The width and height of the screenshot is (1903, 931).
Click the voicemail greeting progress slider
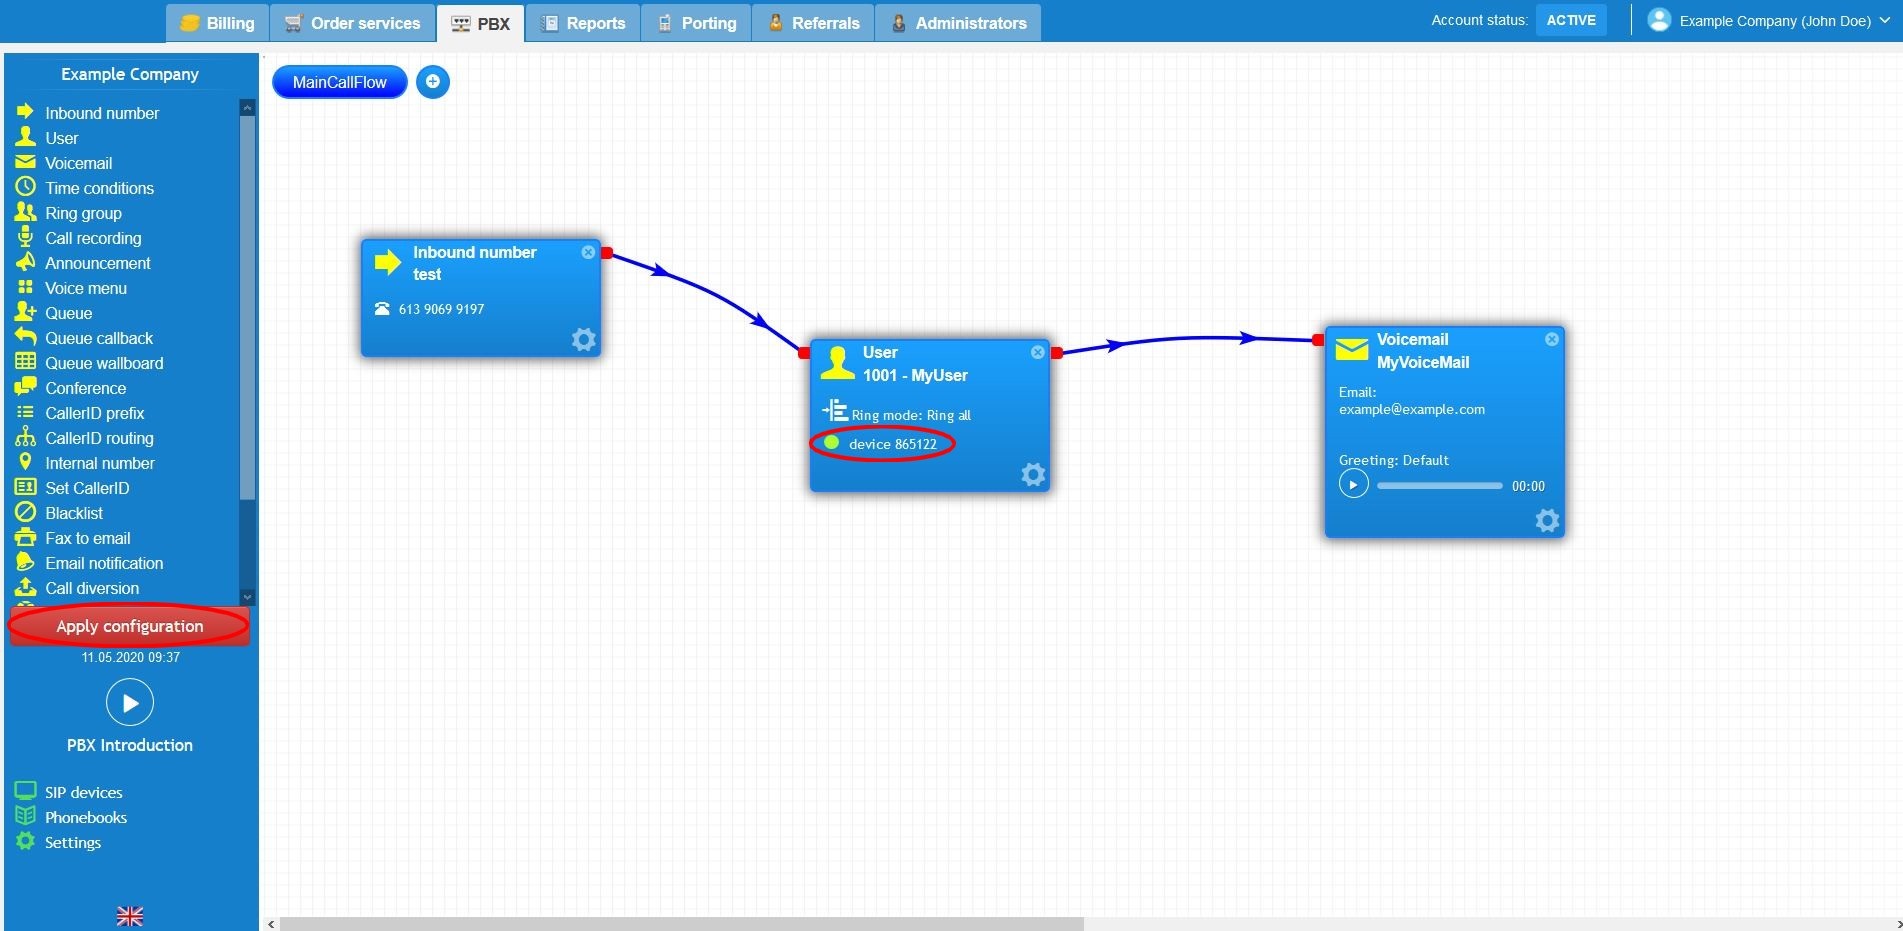coord(1439,486)
